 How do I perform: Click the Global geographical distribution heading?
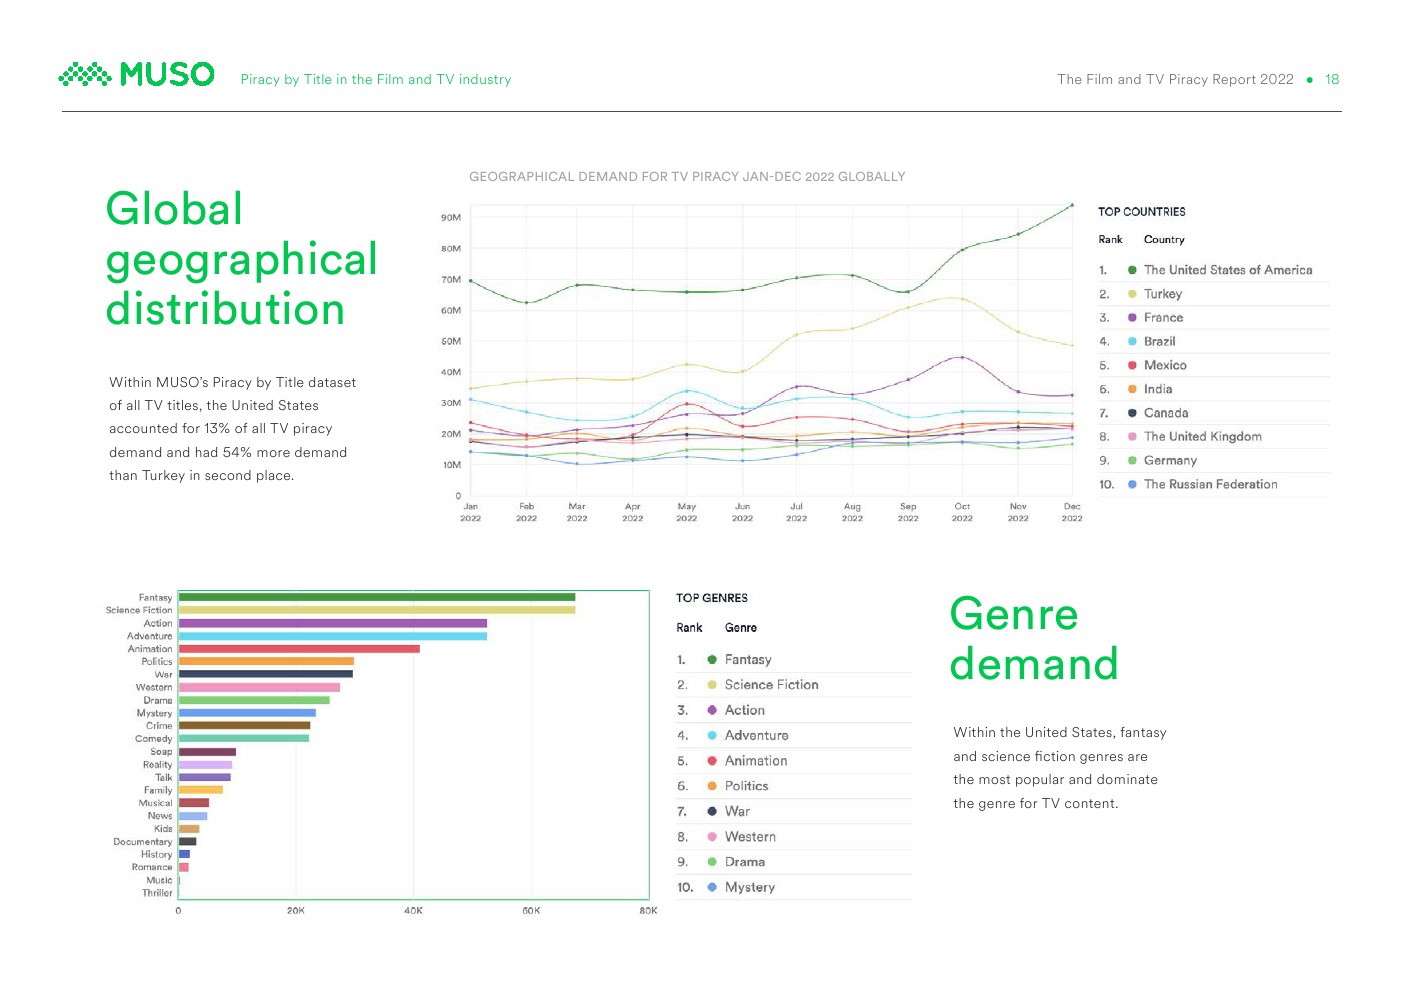point(241,259)
